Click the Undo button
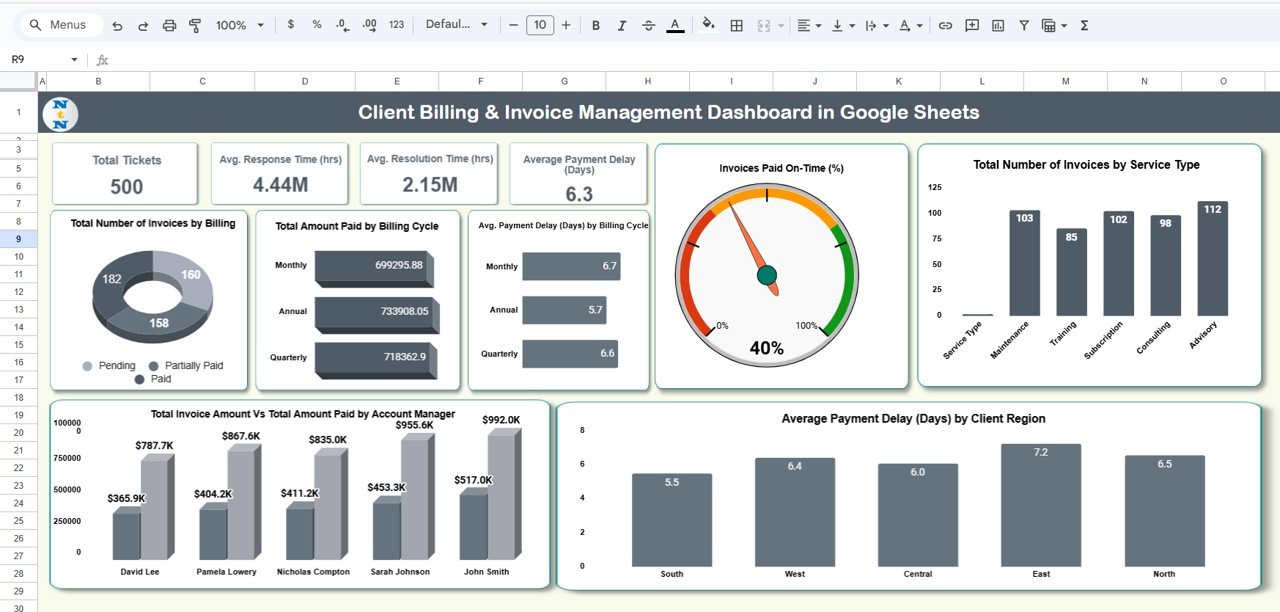Screen dimensions: 1280x612 (x=115, y=25)
